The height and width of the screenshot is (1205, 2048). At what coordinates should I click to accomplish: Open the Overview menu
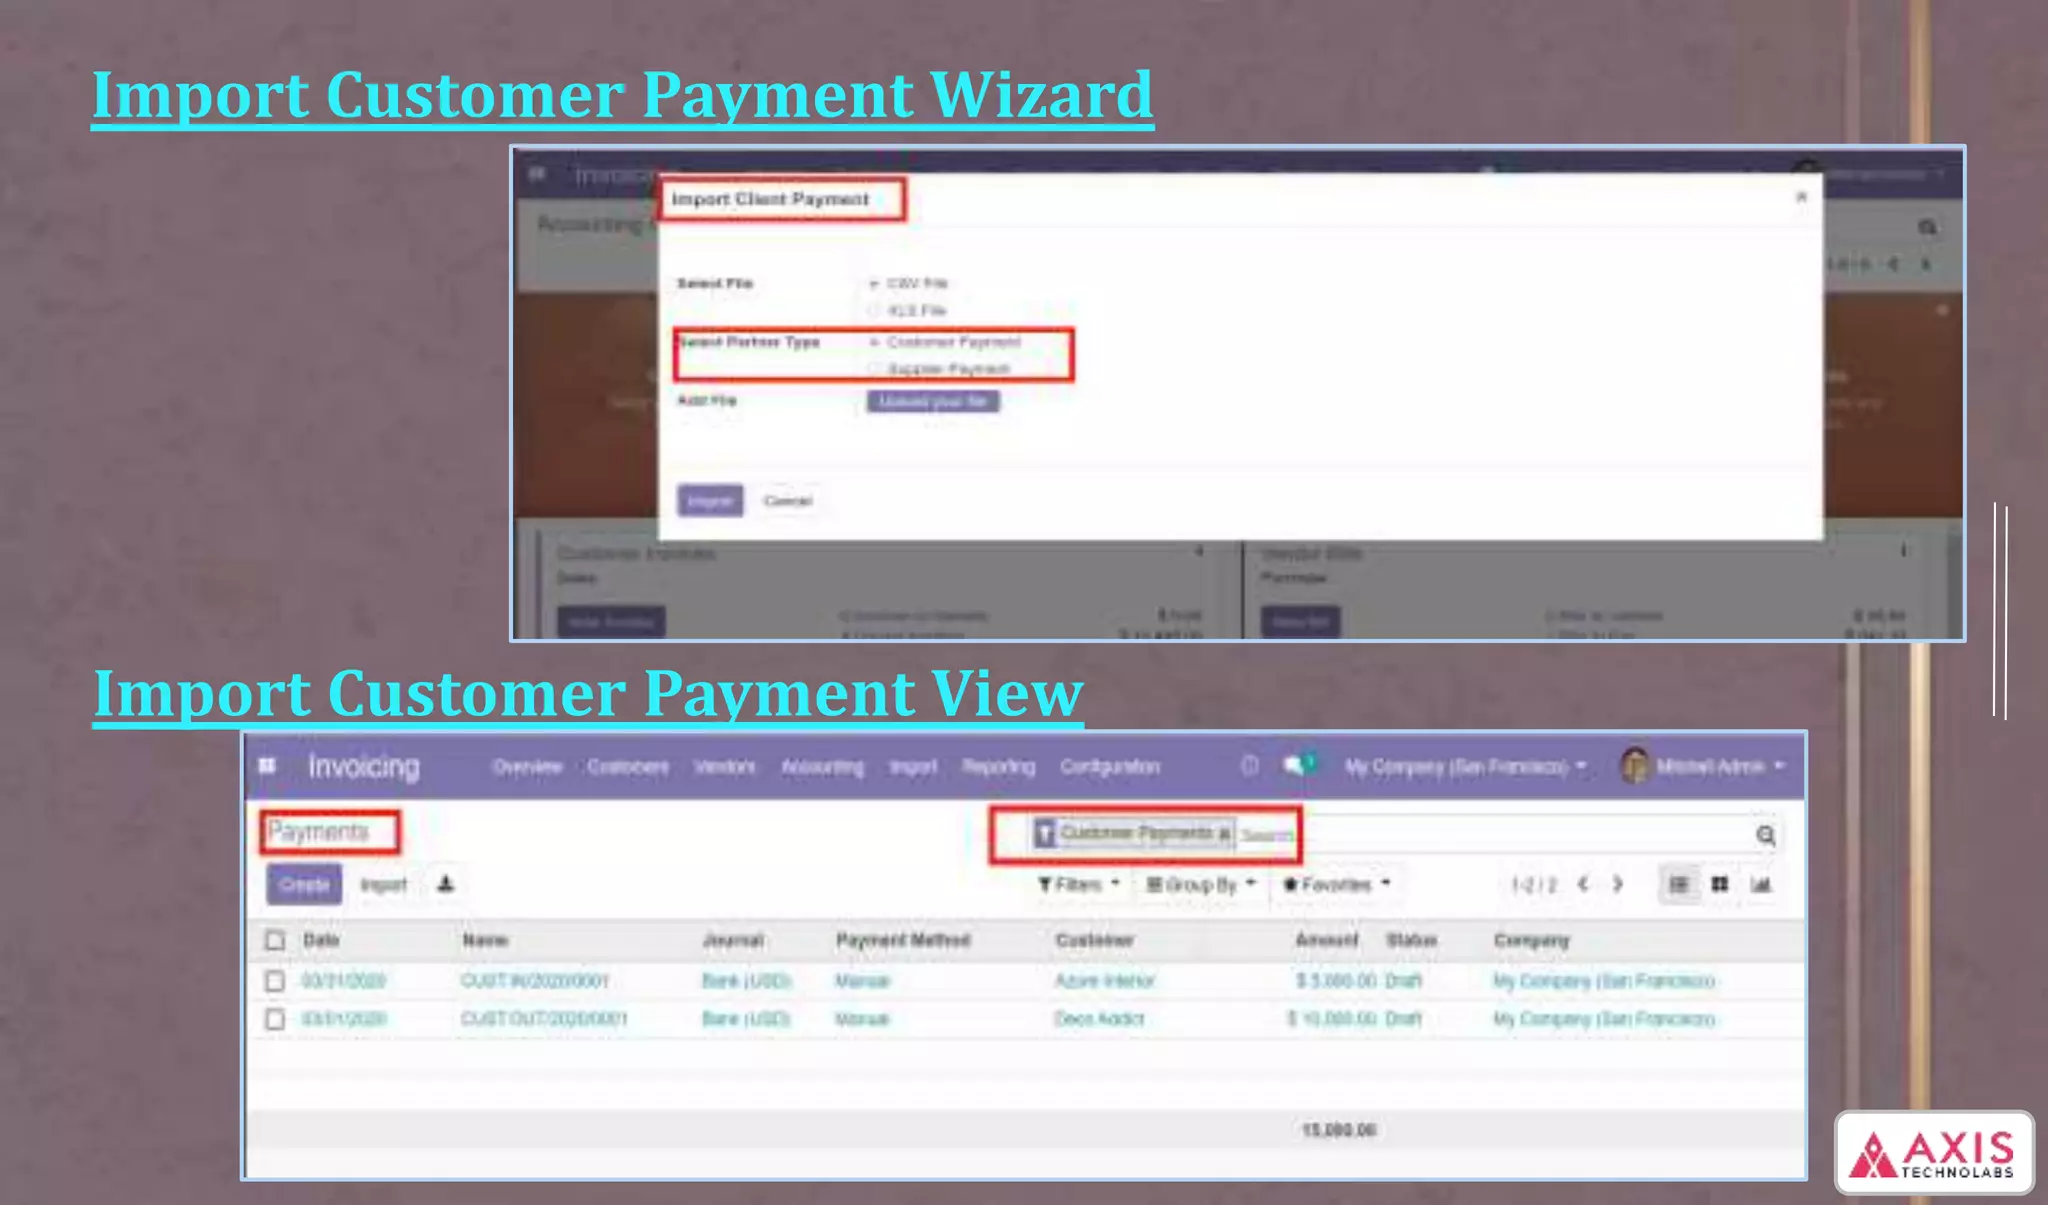coord(527,767)
